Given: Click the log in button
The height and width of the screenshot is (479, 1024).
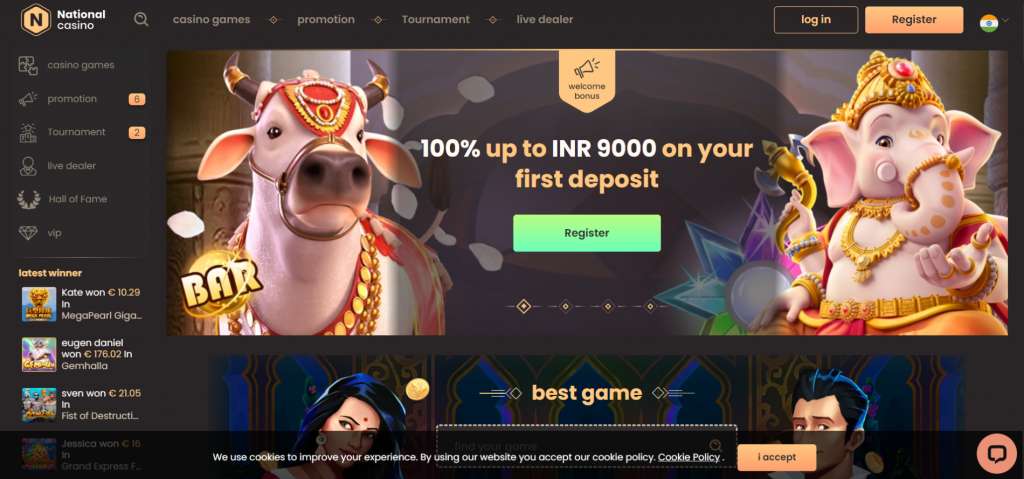Looking at the screenshot, I should coord(816,20).
